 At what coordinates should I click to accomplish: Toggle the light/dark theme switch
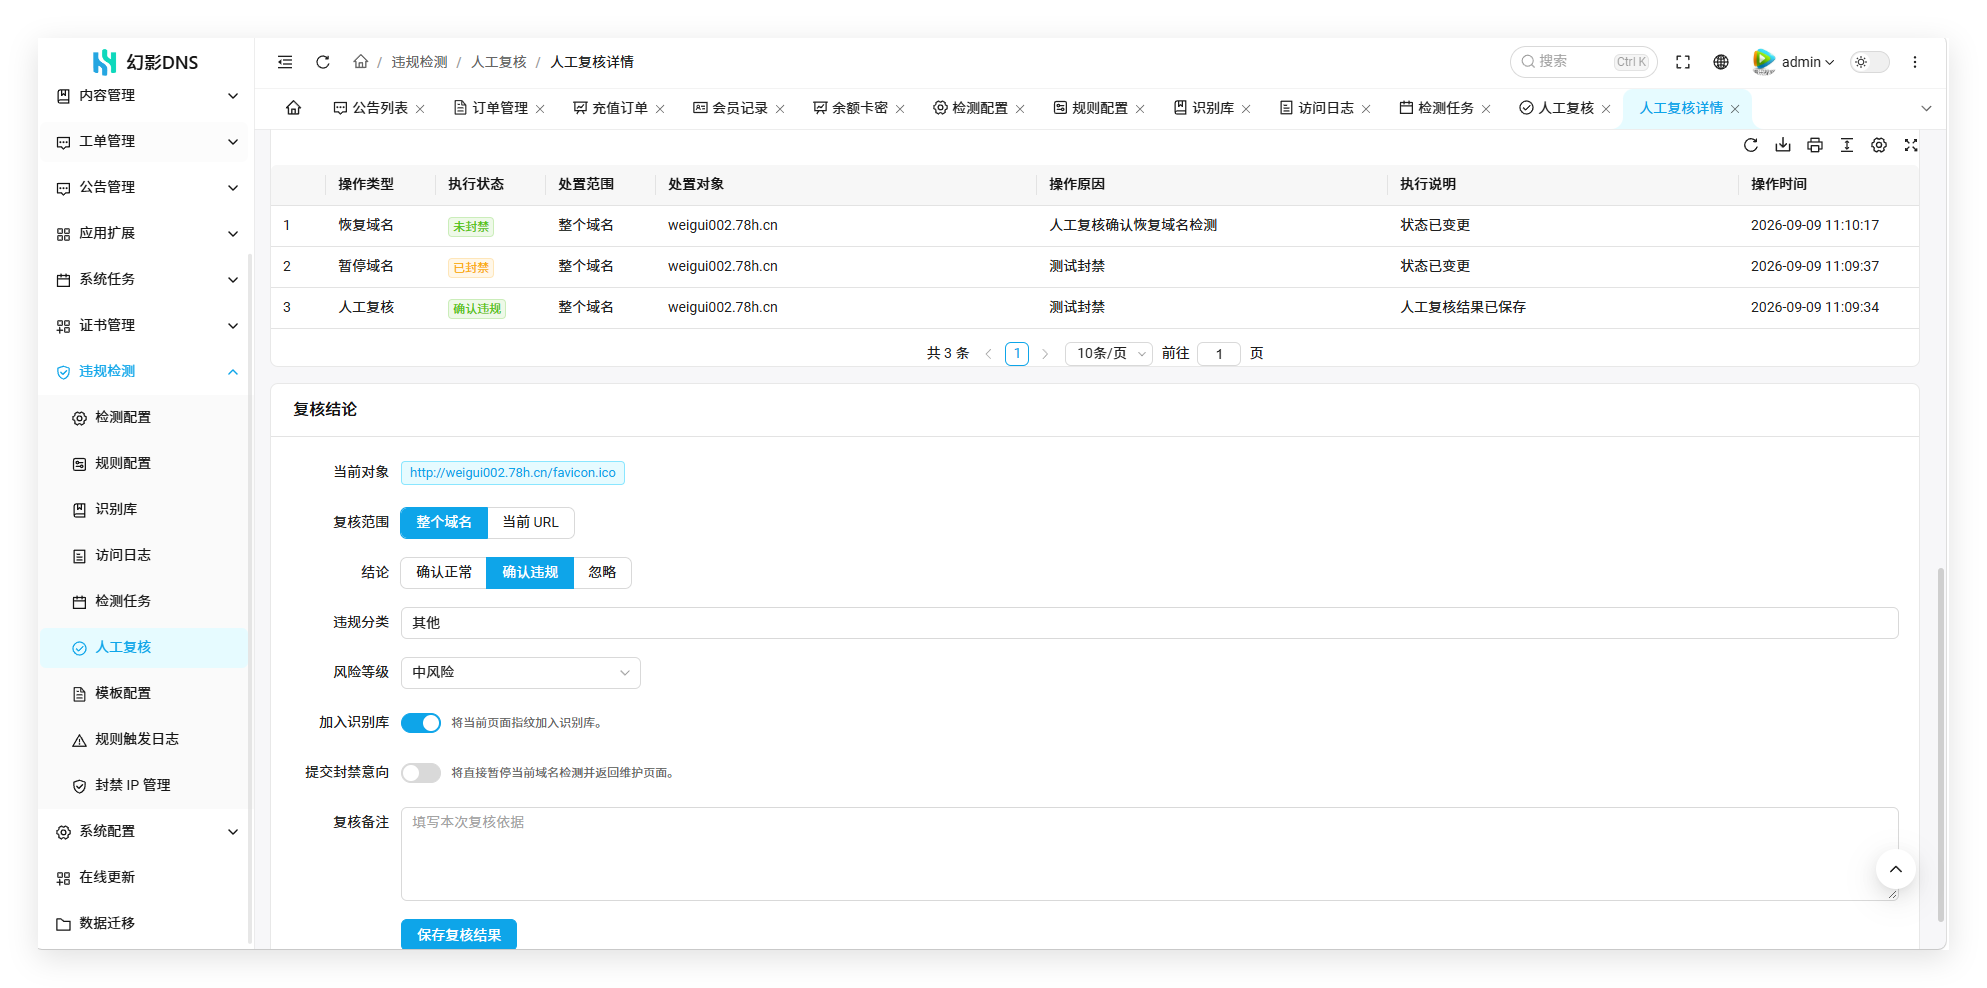(x=1870, y=62)
